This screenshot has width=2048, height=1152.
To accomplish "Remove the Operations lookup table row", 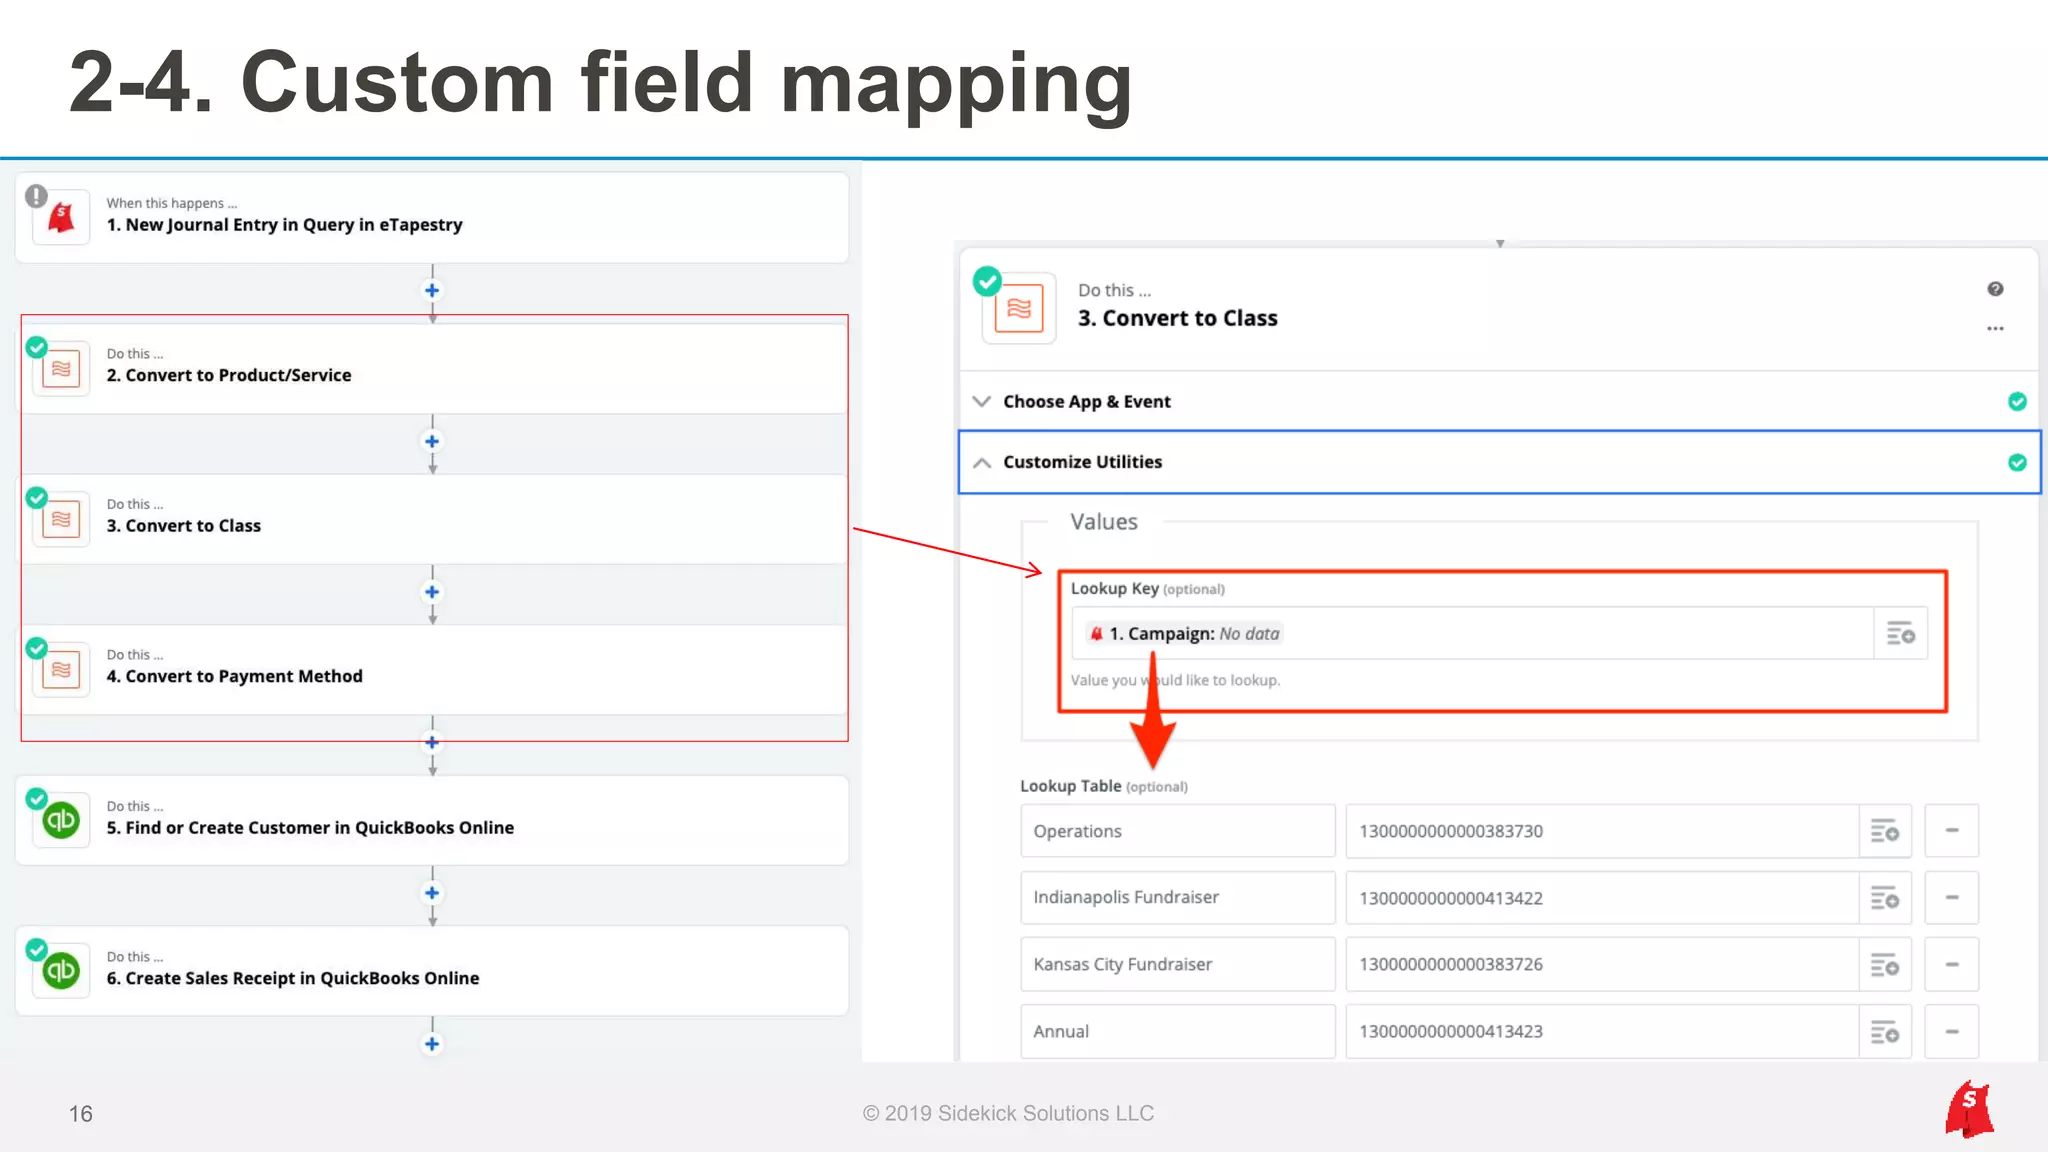I will pyautogui.click(x=1952, y=831).
